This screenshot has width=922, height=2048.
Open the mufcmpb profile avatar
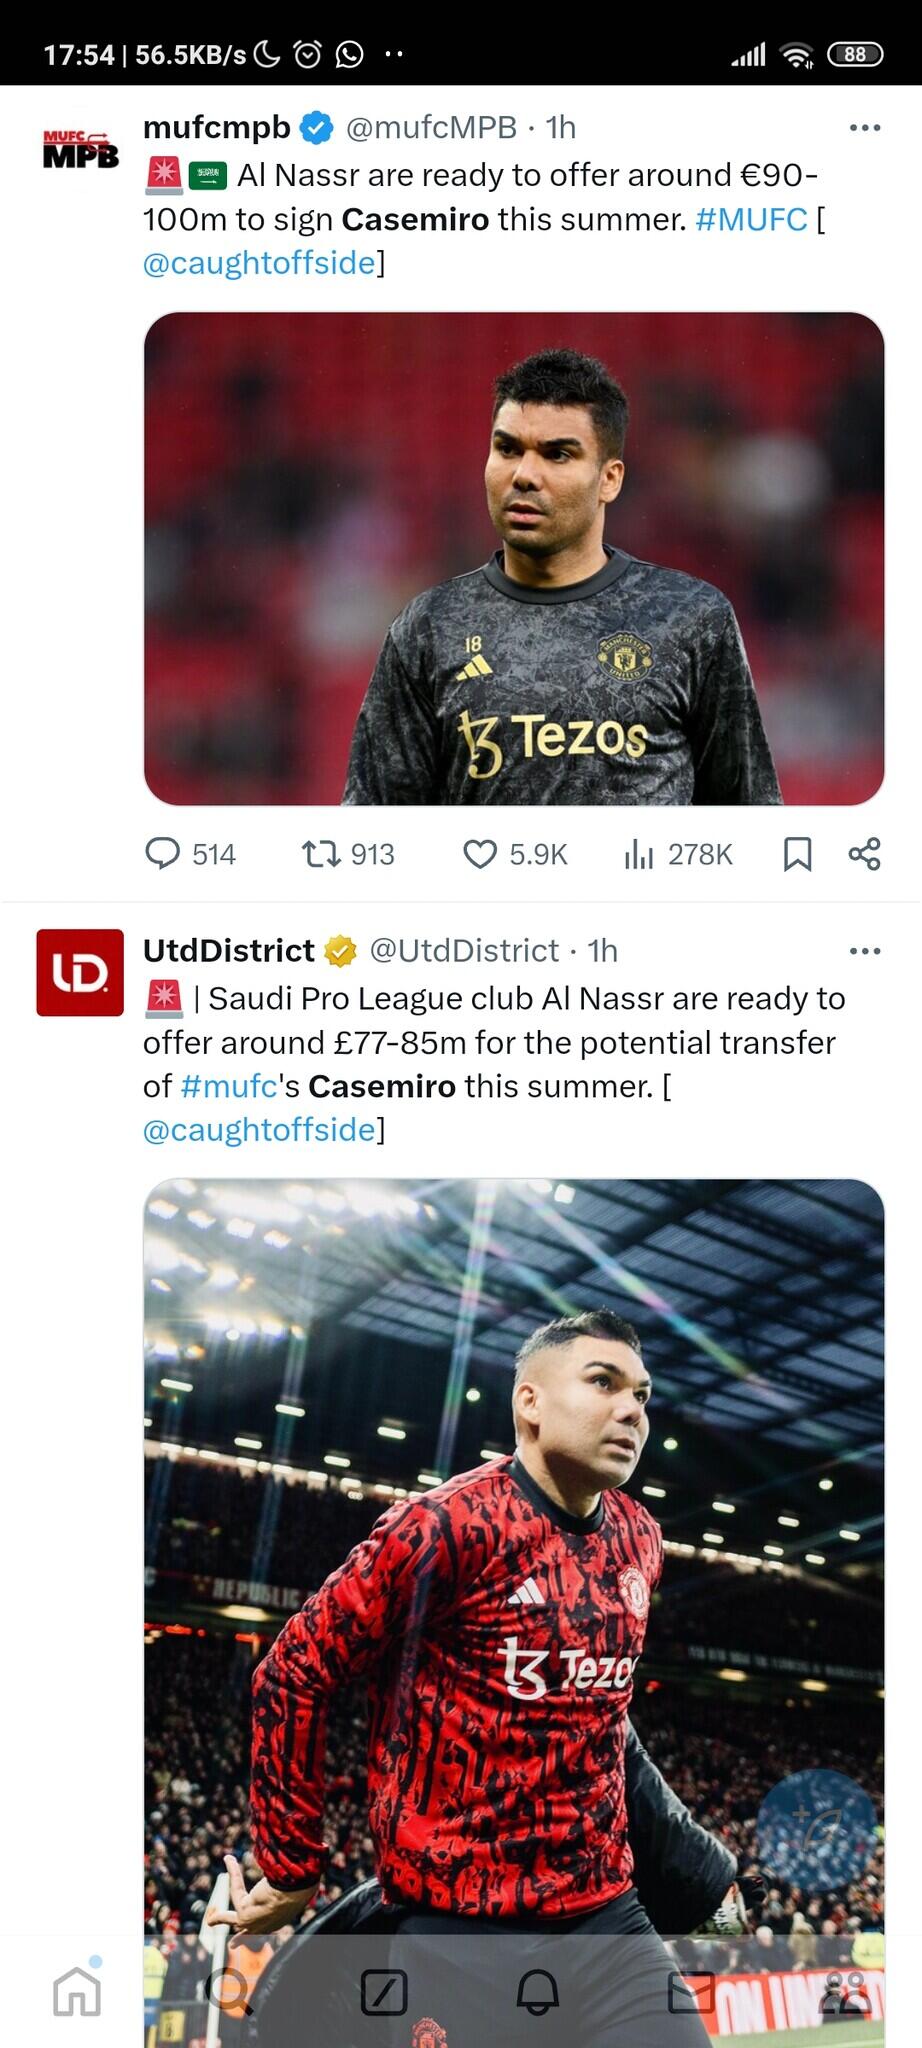coord(80,150)
